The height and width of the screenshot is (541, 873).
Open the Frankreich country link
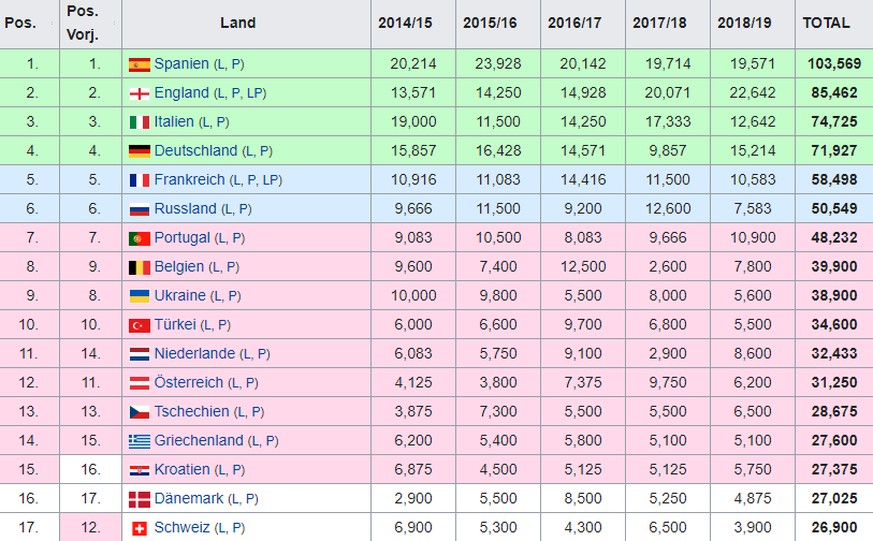click(x=189, y=180)
